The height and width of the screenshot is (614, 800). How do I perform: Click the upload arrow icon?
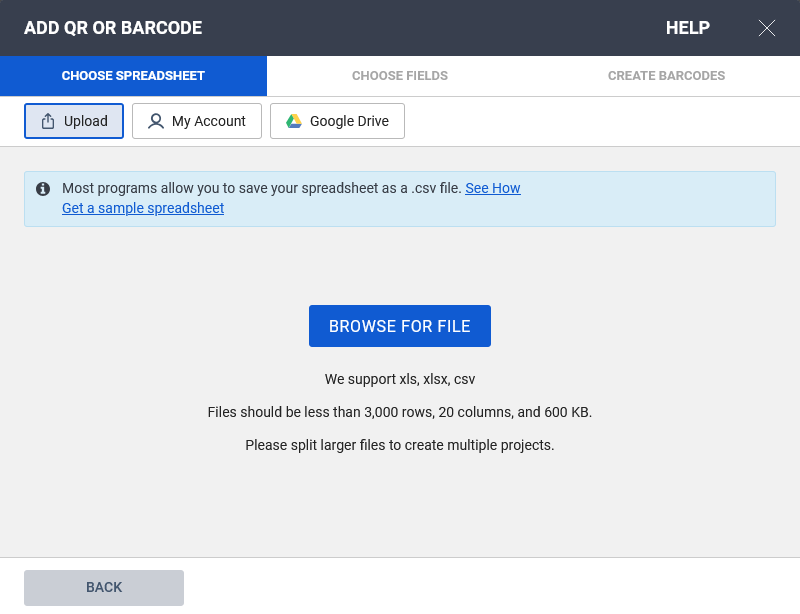(x=48, y=121)
